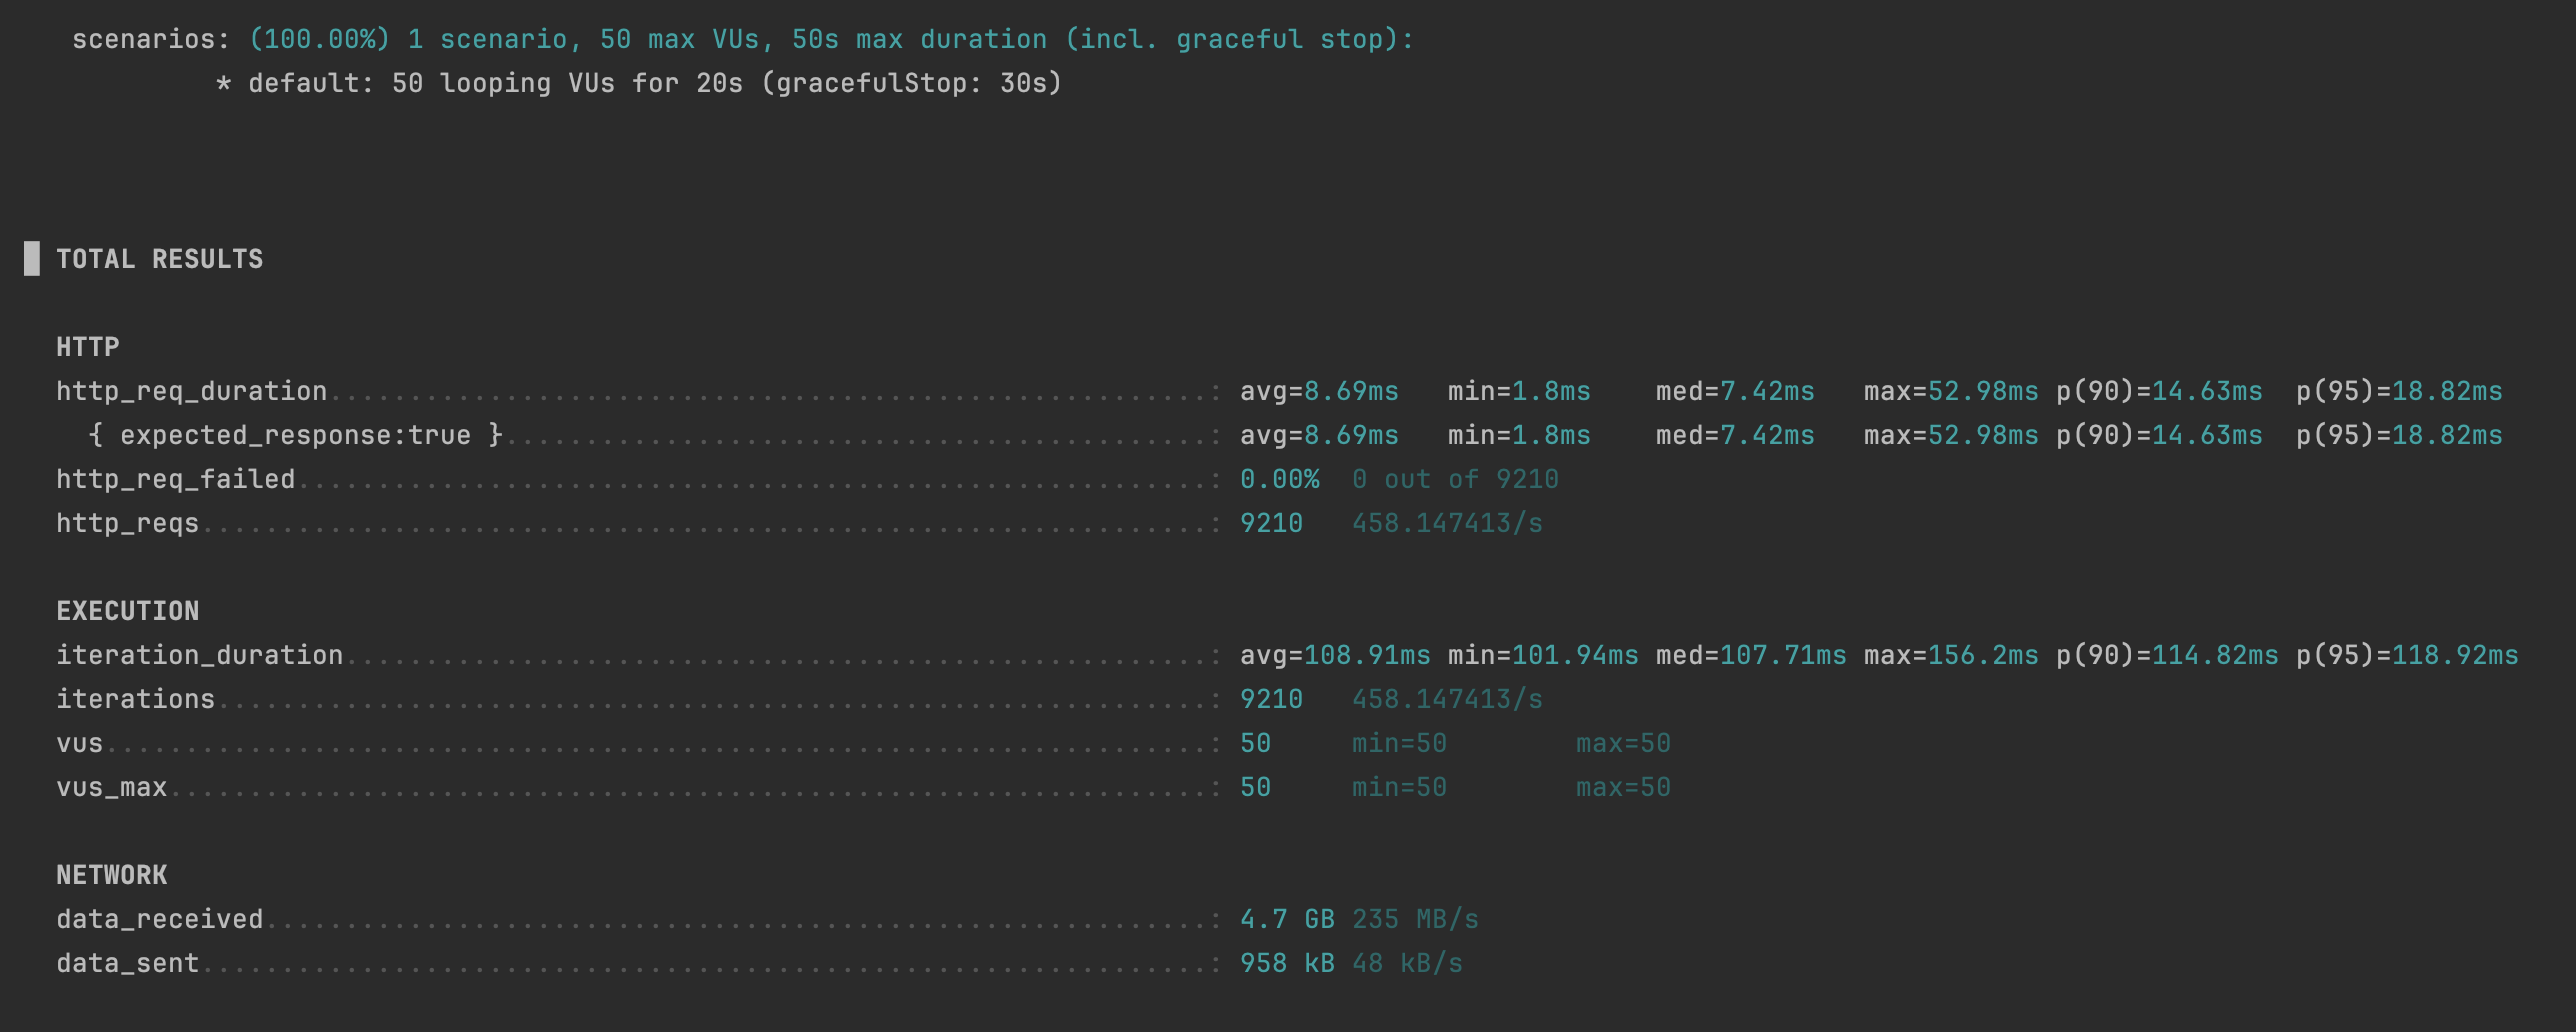Click the max=50 value in vus_max row
This screenshot has width=2576, height=1032.
coord(1623,787)
